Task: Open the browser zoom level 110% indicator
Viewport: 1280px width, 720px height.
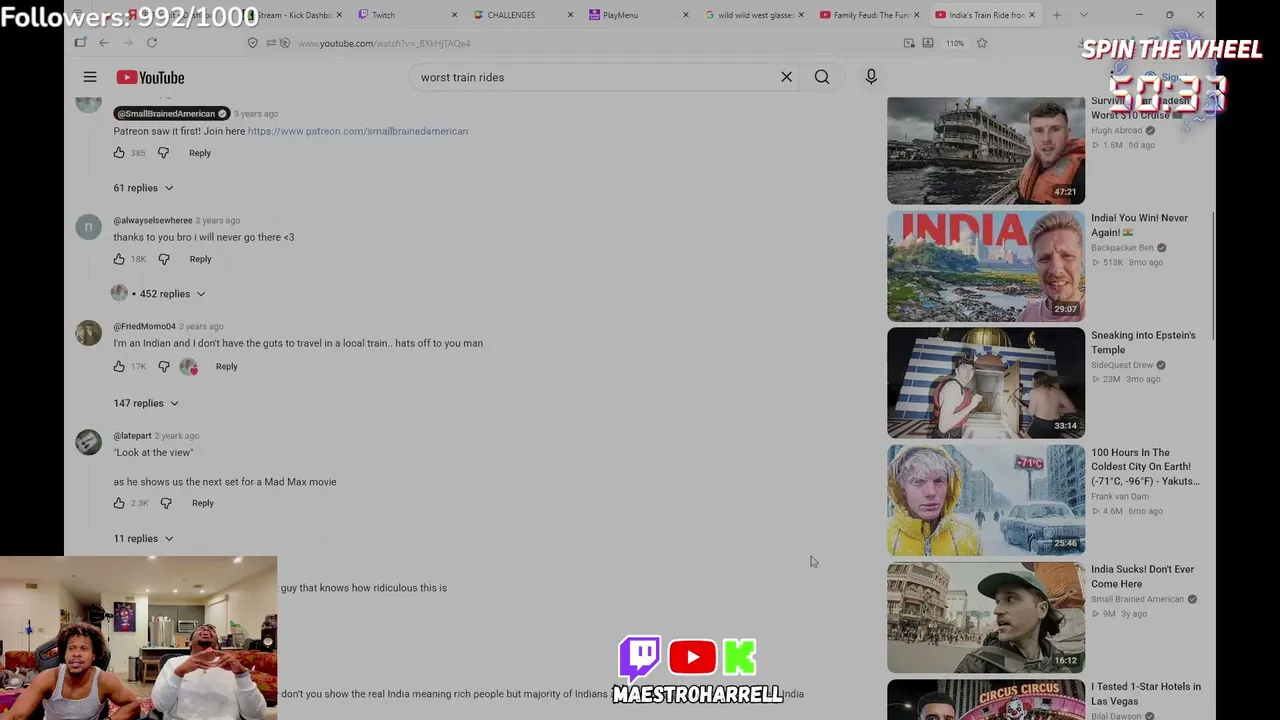Action: 955,43
